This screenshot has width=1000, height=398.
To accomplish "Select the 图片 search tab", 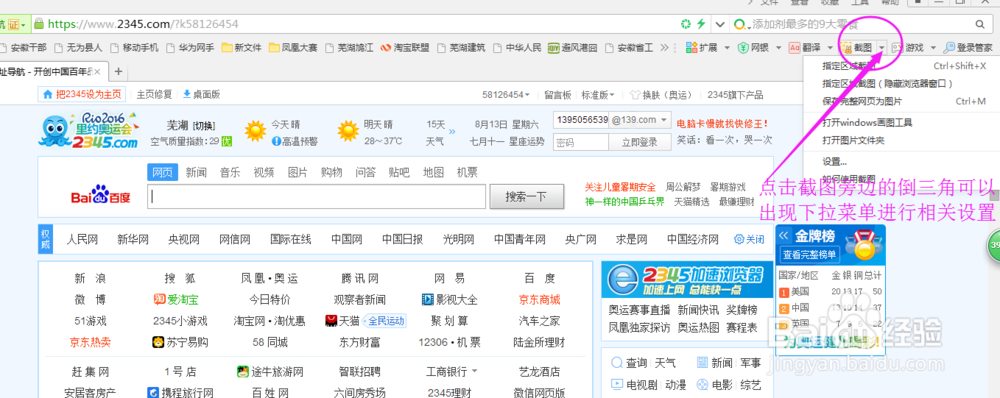I will point(297,172).
